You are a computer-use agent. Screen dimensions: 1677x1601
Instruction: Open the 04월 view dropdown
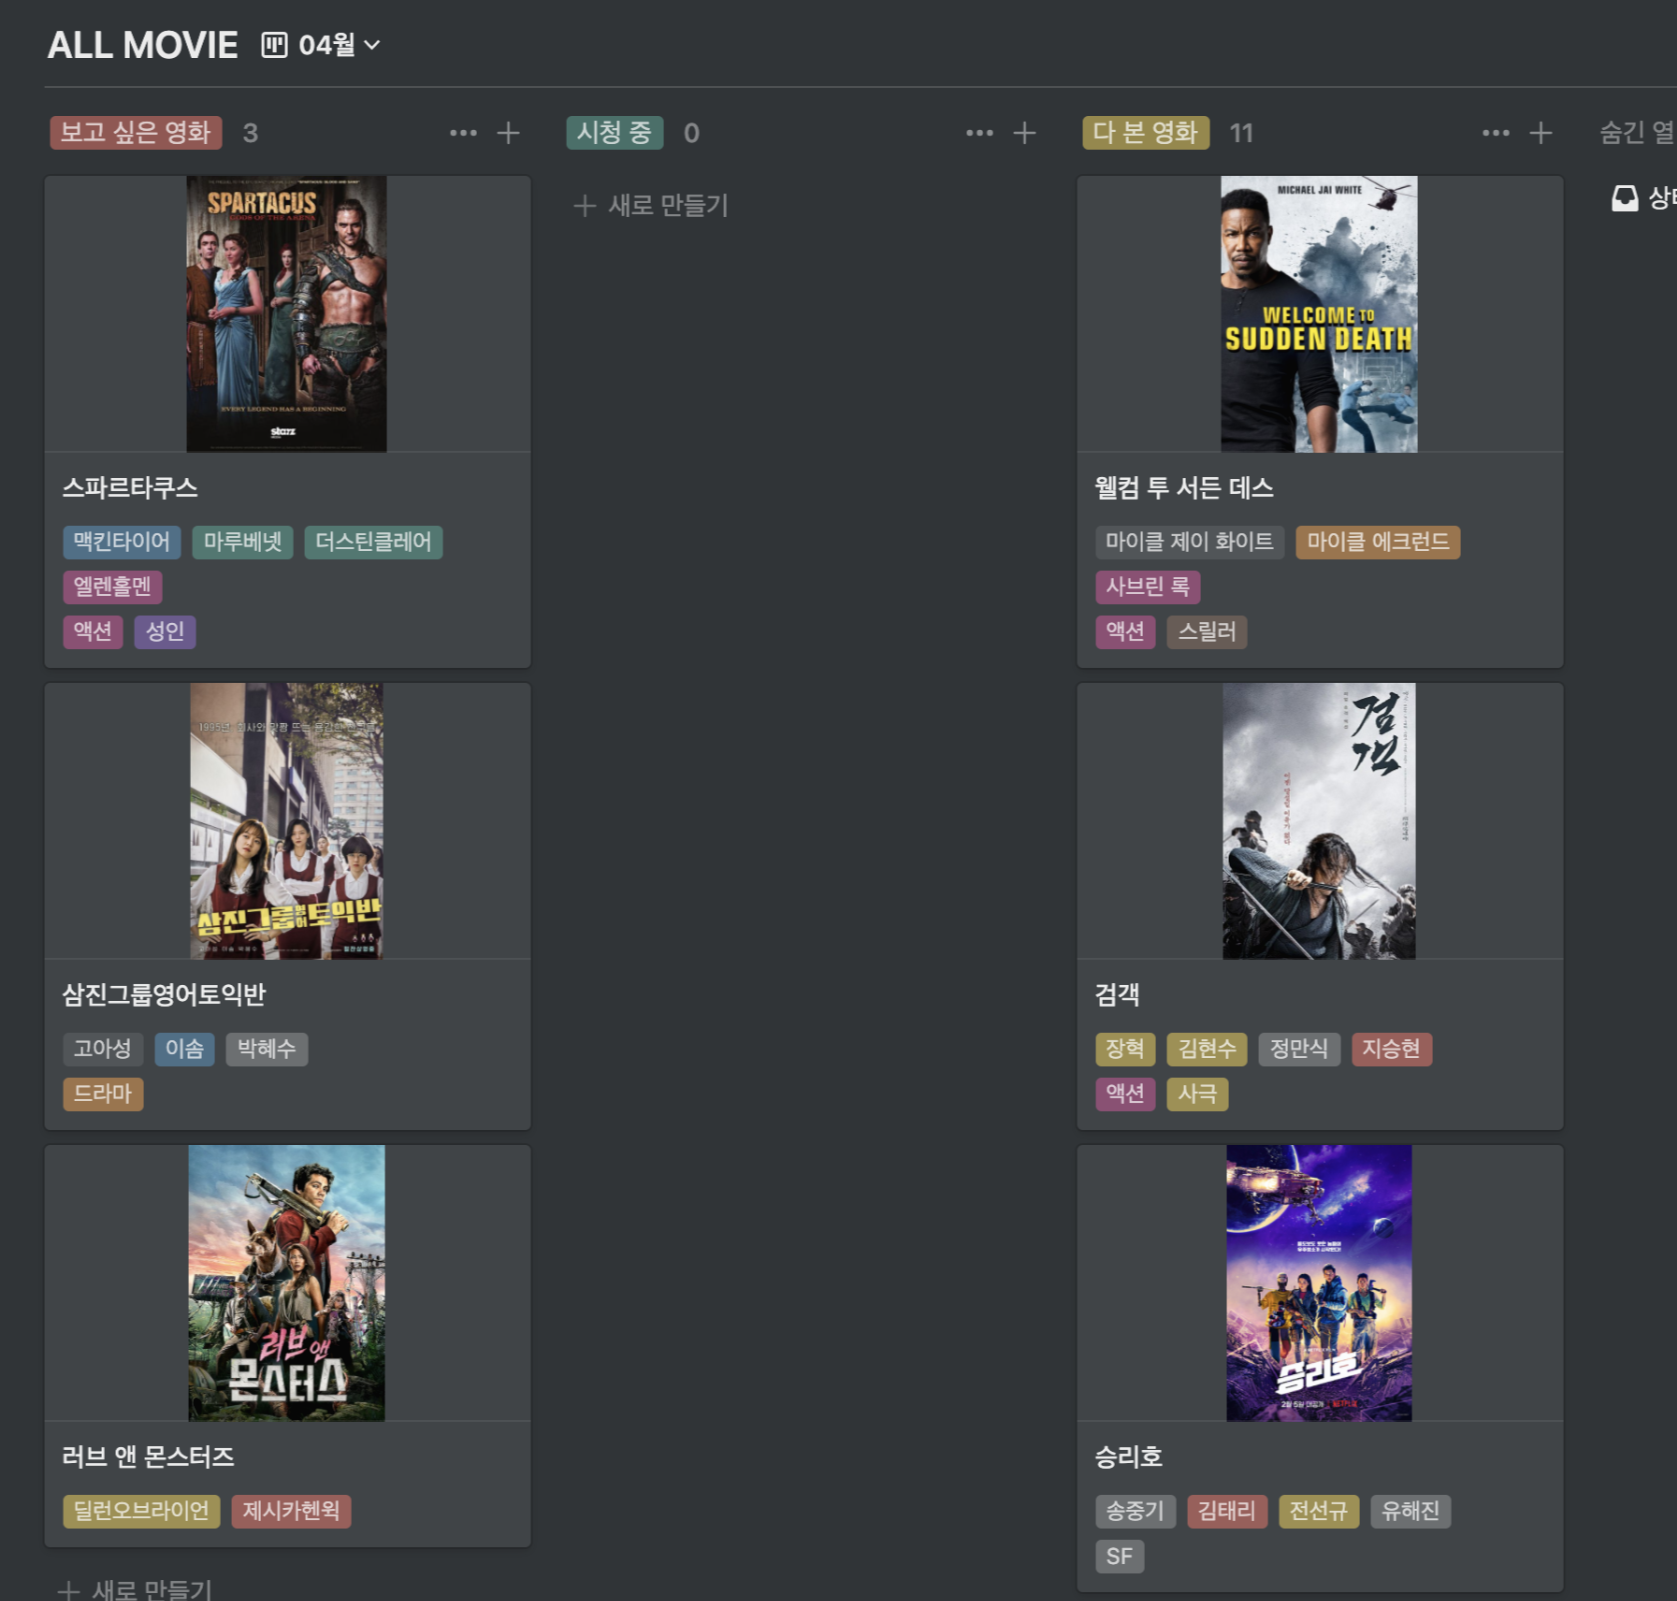tap(339, 45)
